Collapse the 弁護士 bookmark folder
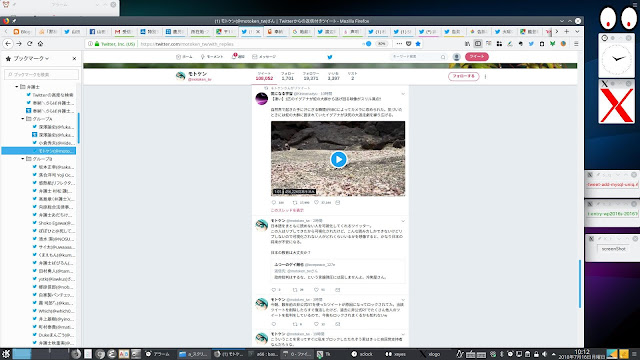640x360 pixels. [x=17, y=87]
